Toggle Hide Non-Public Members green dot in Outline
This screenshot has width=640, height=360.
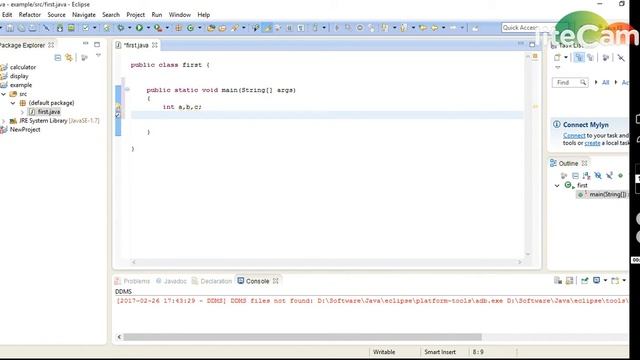pos(620,176)
